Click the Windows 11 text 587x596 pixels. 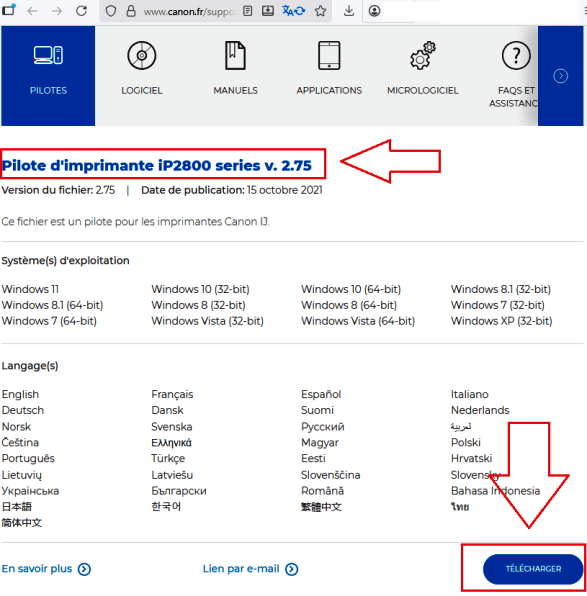(x=30, y=289)
